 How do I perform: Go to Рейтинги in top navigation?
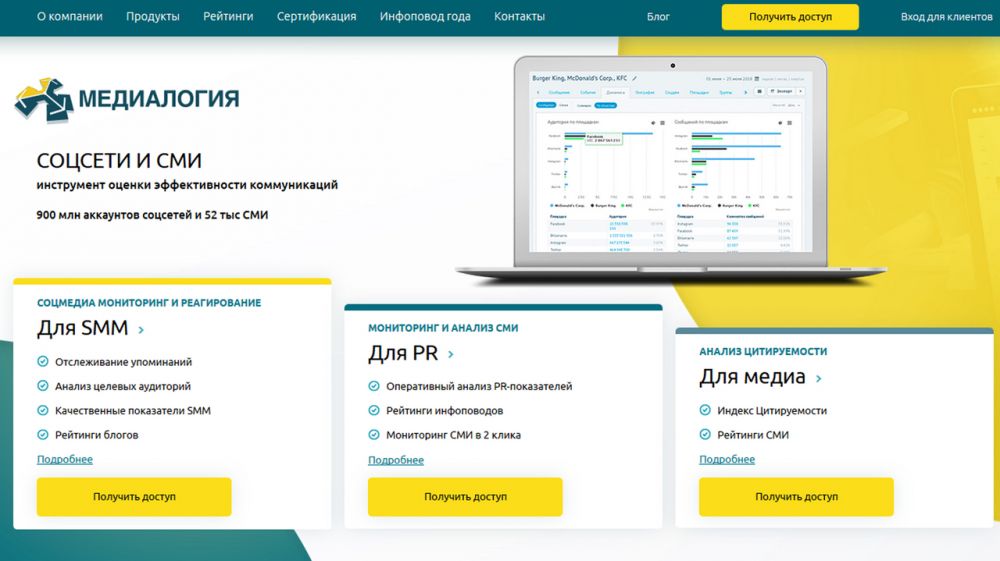coord(228,17)
